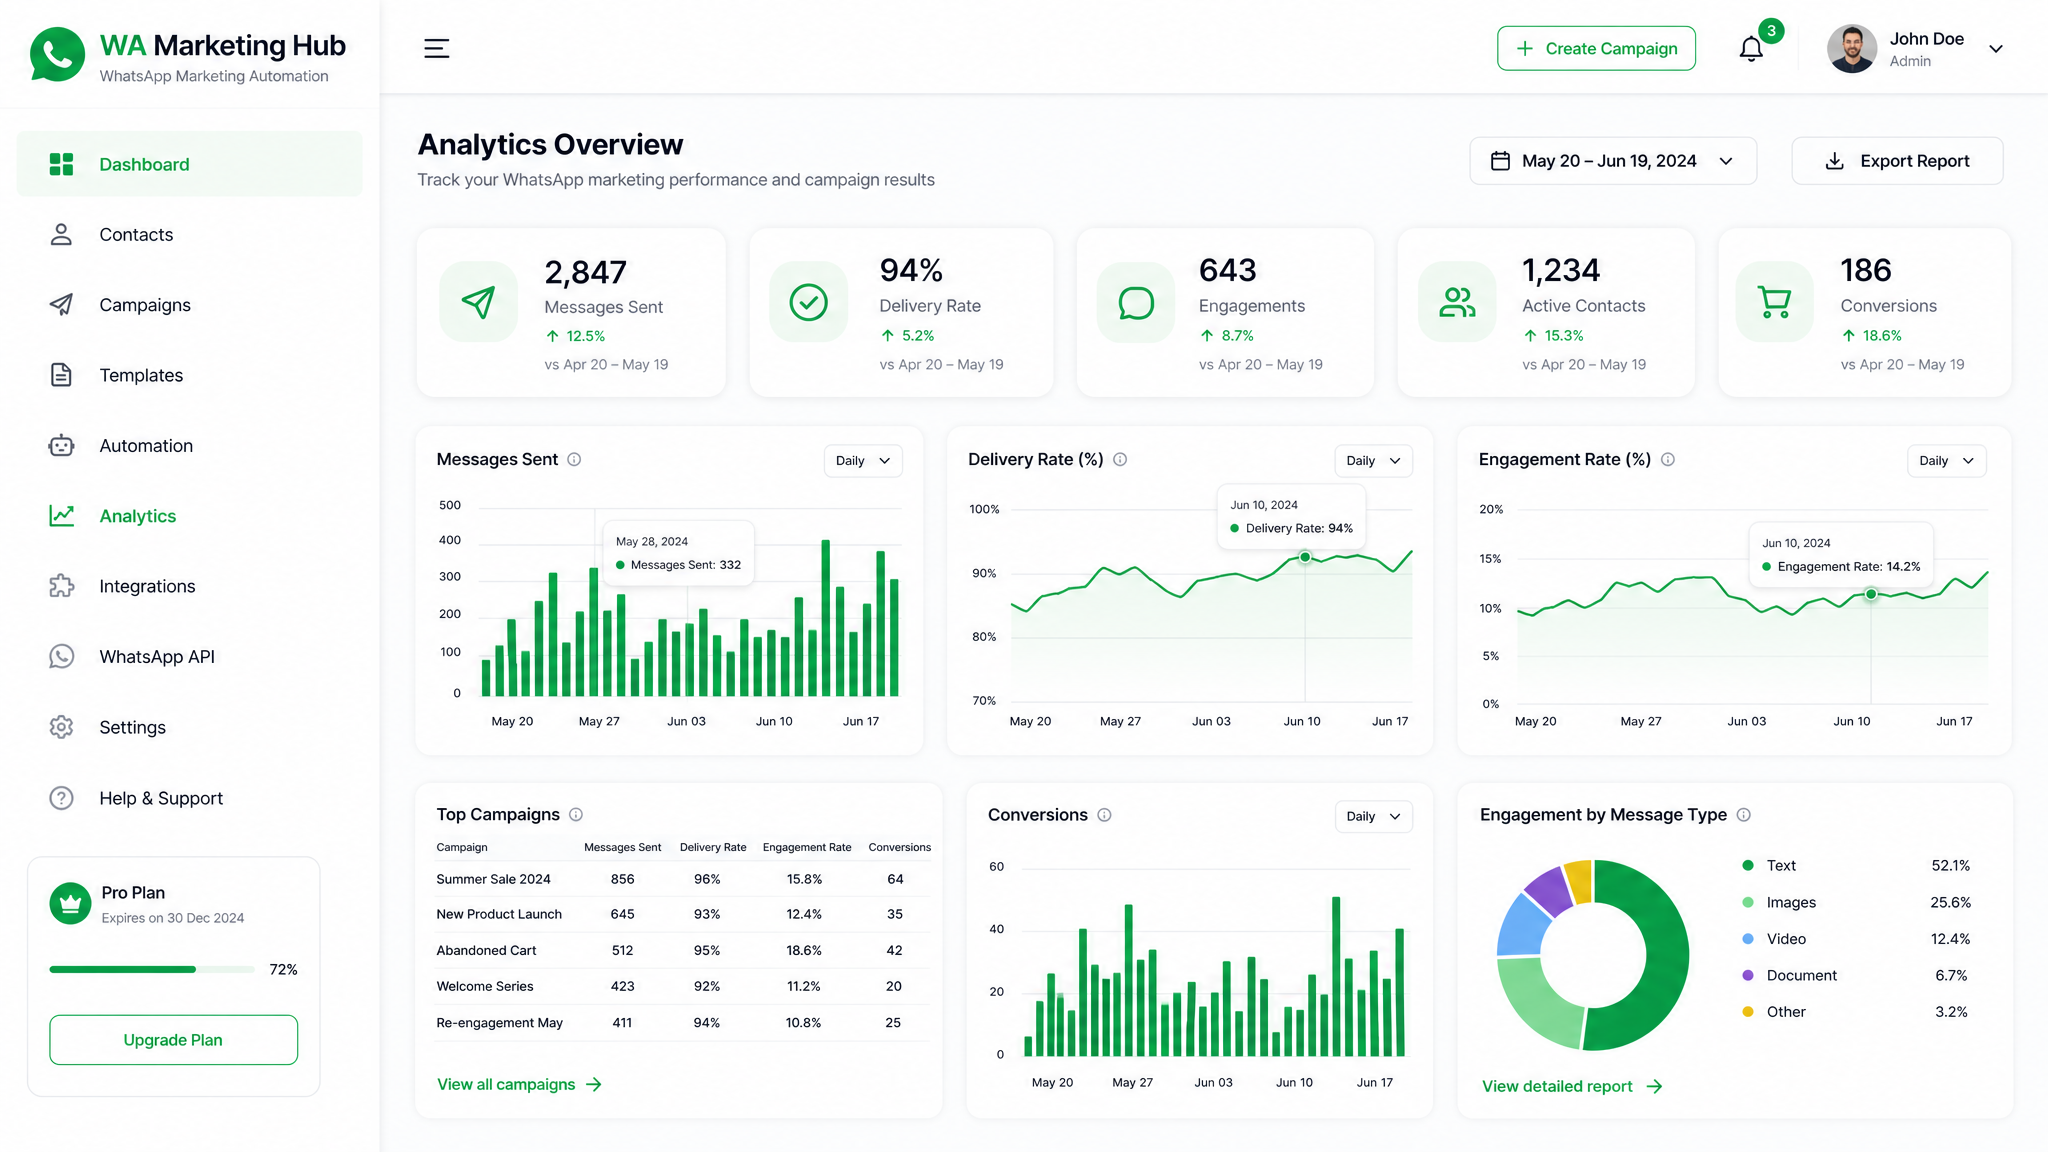
Task: Click the Pro Plan usage progress bar
Action: point(152,969)
